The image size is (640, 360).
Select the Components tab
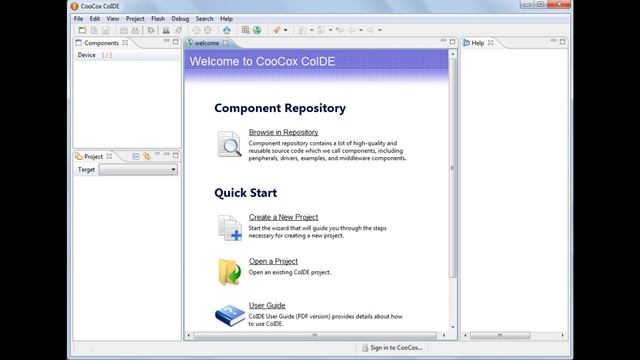(x=101, y=43)
